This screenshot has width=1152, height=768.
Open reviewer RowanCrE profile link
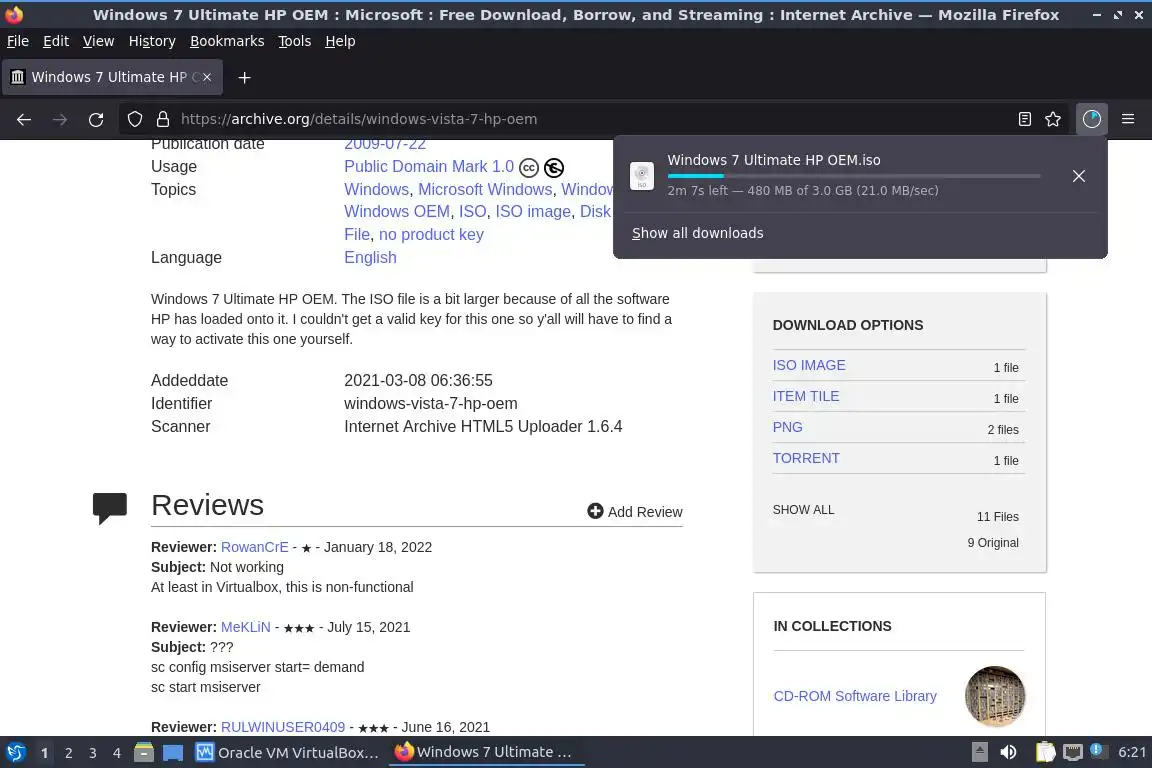point(255,548)
